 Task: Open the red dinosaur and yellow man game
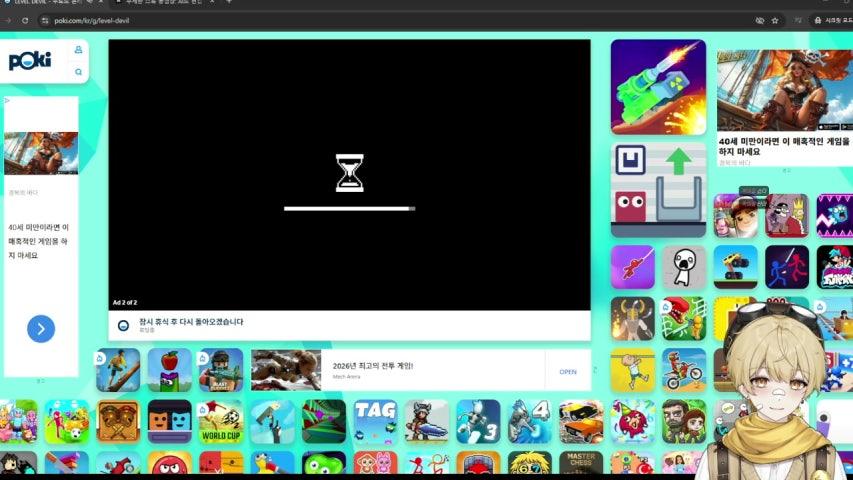tap(684, 319)
